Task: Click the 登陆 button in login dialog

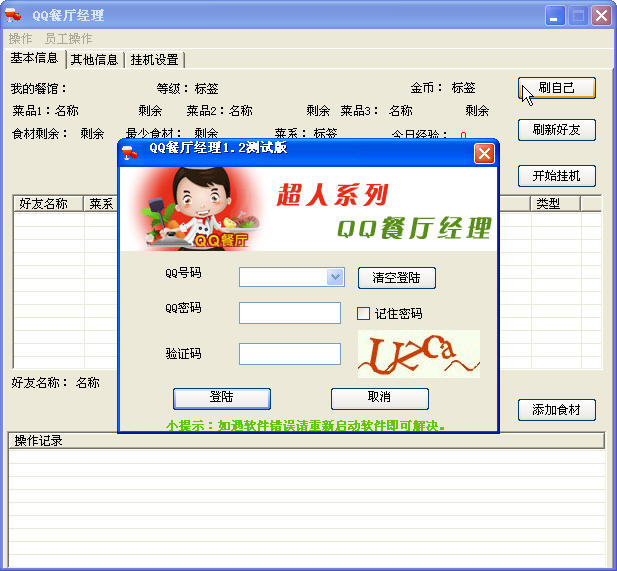Action: [222, 399]
